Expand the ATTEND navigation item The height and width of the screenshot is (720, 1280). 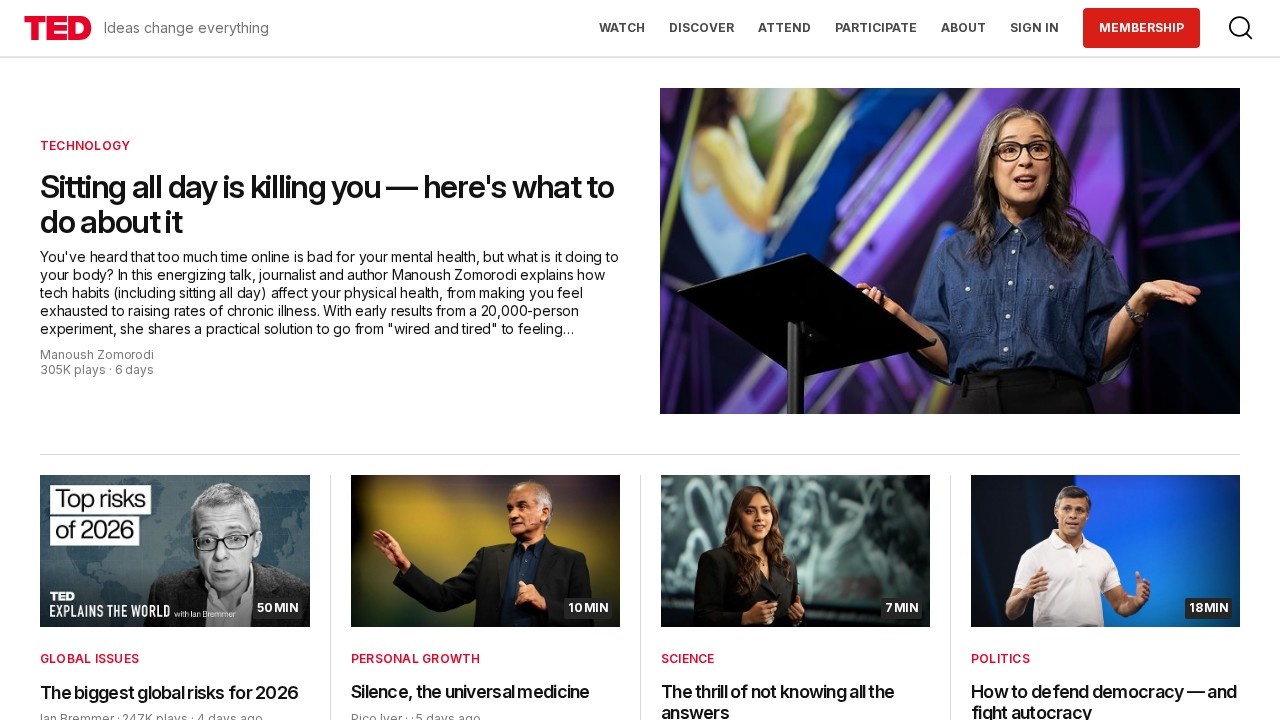click(784, 28)
